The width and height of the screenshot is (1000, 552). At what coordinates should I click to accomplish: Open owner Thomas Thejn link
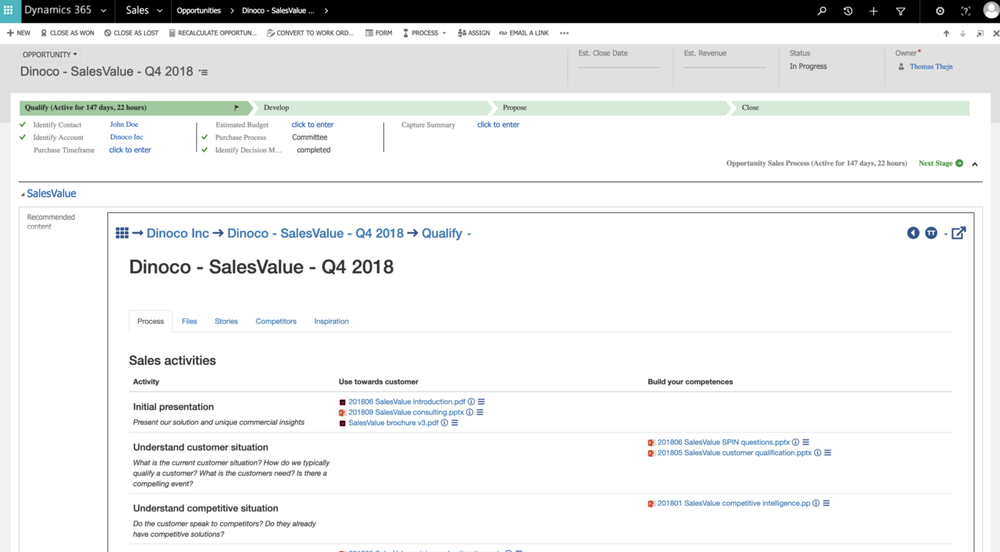click(x=931, y=66)
